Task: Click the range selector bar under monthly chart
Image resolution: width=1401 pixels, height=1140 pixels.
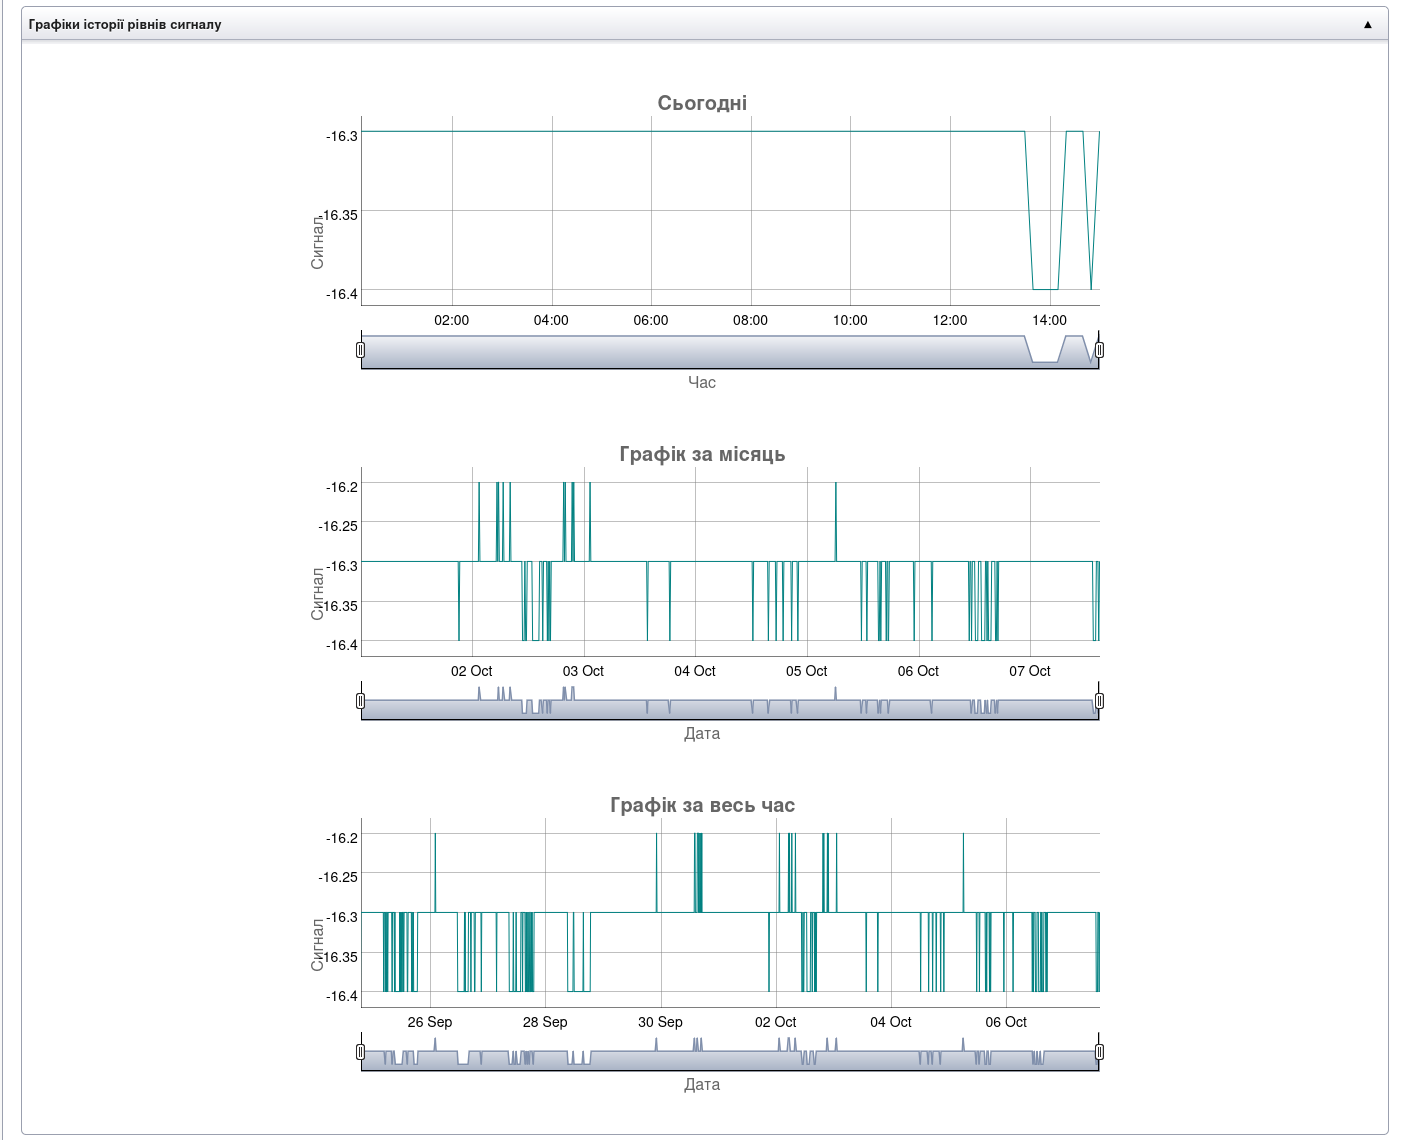Action: [700, 708]
